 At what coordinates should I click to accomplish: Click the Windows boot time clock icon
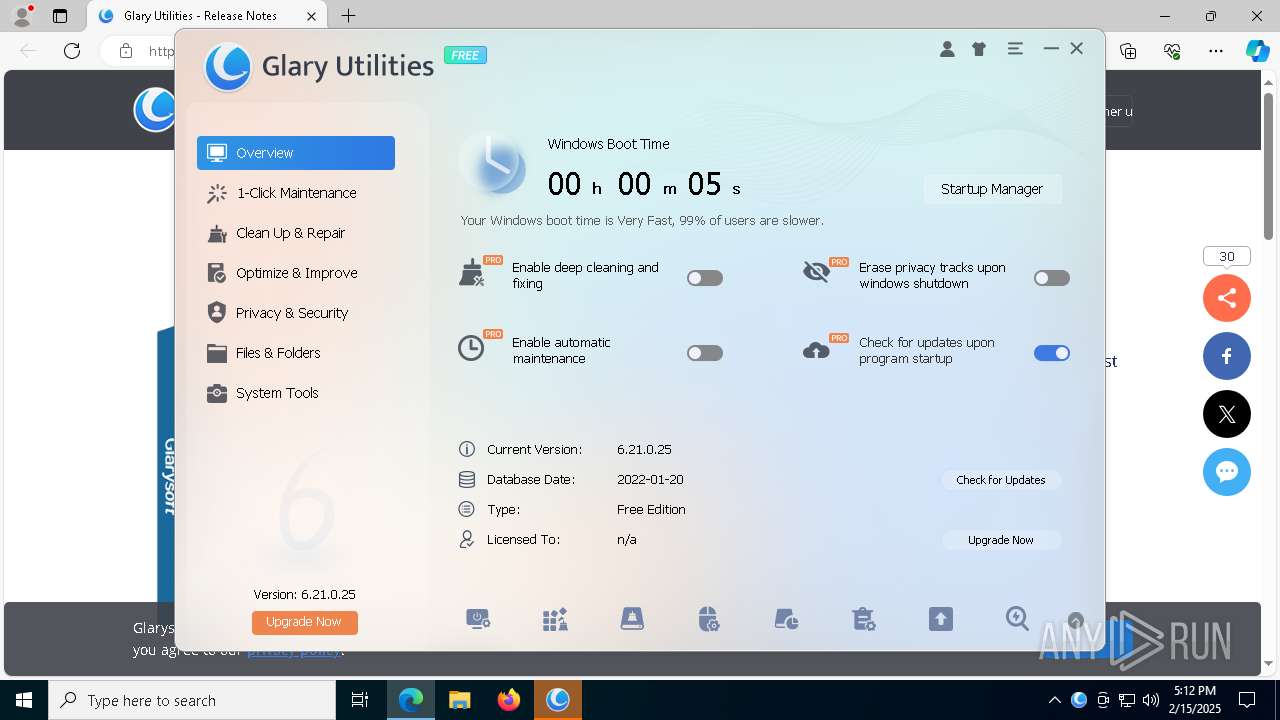point(493,166)
